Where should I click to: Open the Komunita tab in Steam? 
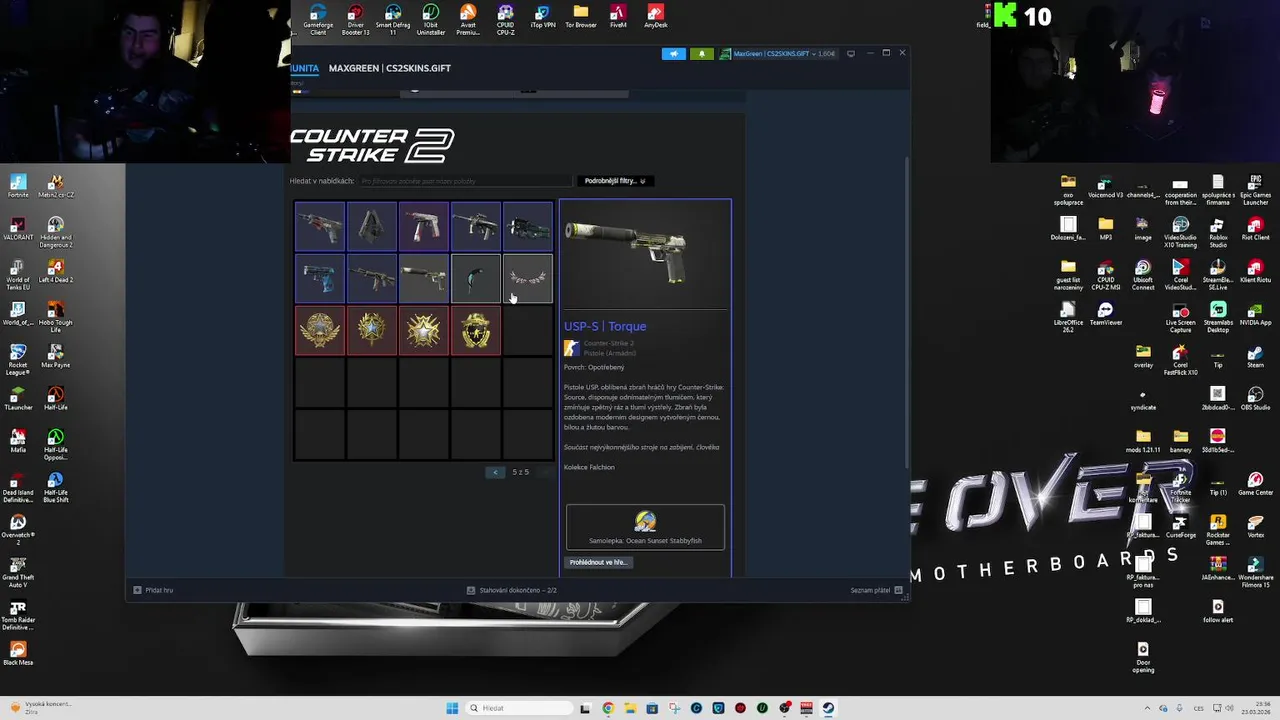pyautogui.click(x=304, y=68)
